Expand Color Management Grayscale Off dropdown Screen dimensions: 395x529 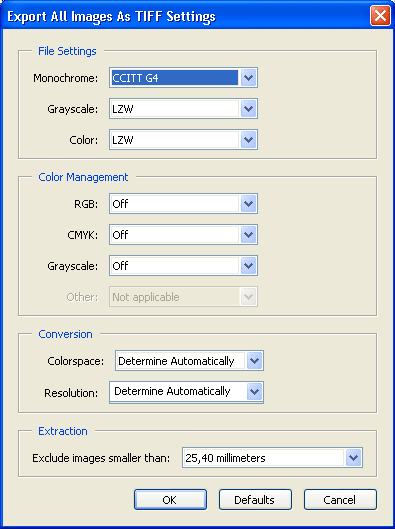click(x=248, y=266)
